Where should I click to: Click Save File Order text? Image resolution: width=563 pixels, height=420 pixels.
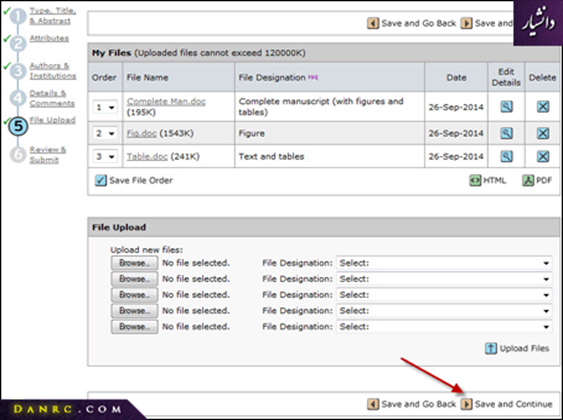click(141, 180)
